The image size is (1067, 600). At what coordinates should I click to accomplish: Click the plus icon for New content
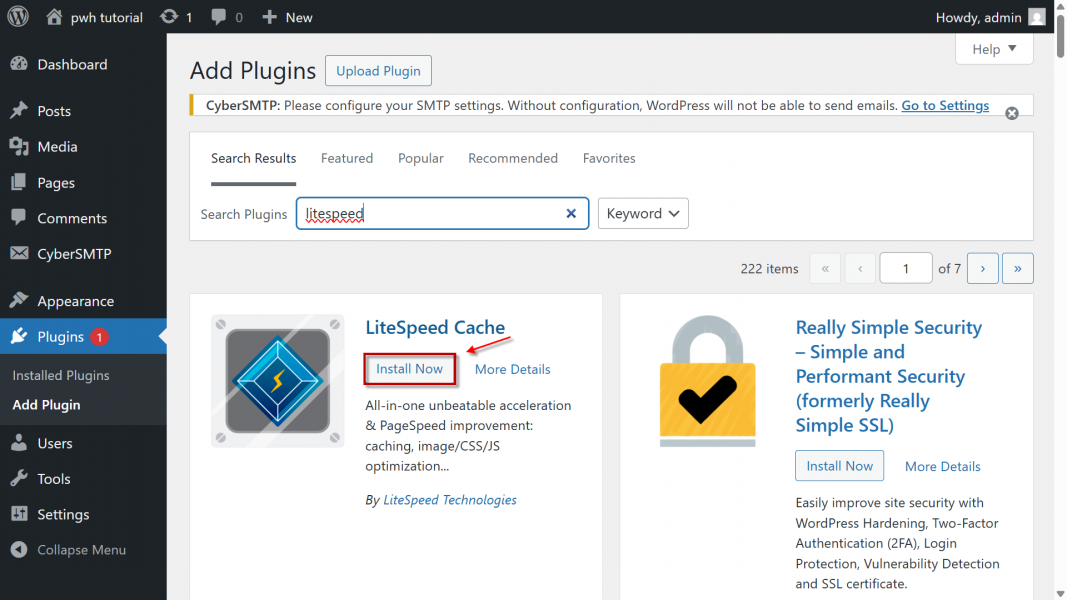(x=269, y=17)
